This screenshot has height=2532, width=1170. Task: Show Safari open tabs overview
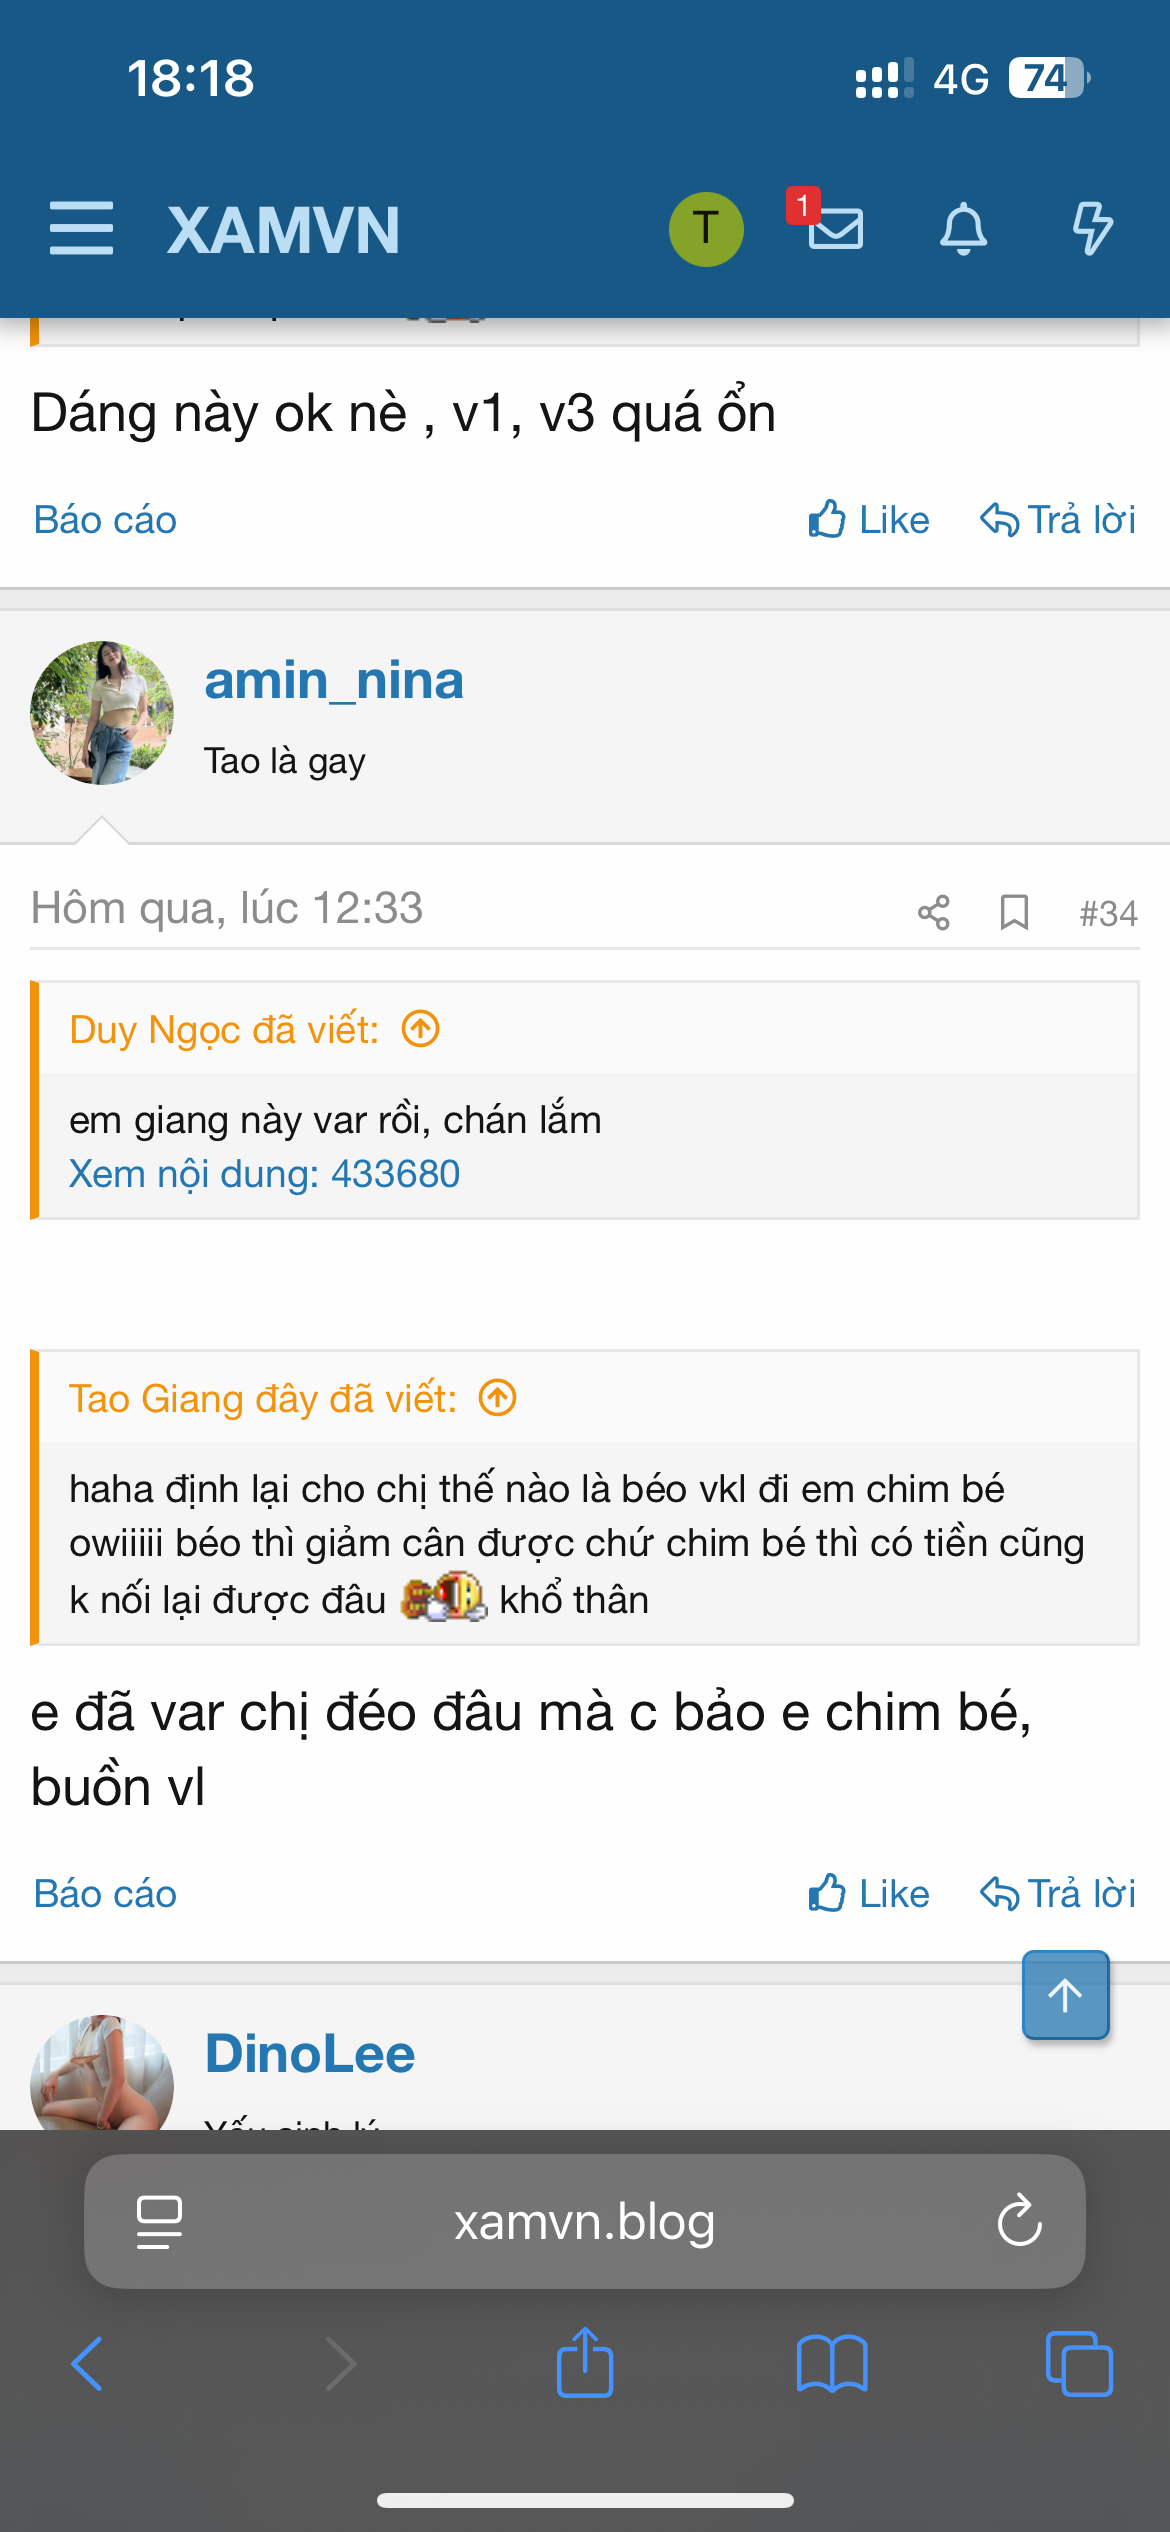coord(1078,2364)
